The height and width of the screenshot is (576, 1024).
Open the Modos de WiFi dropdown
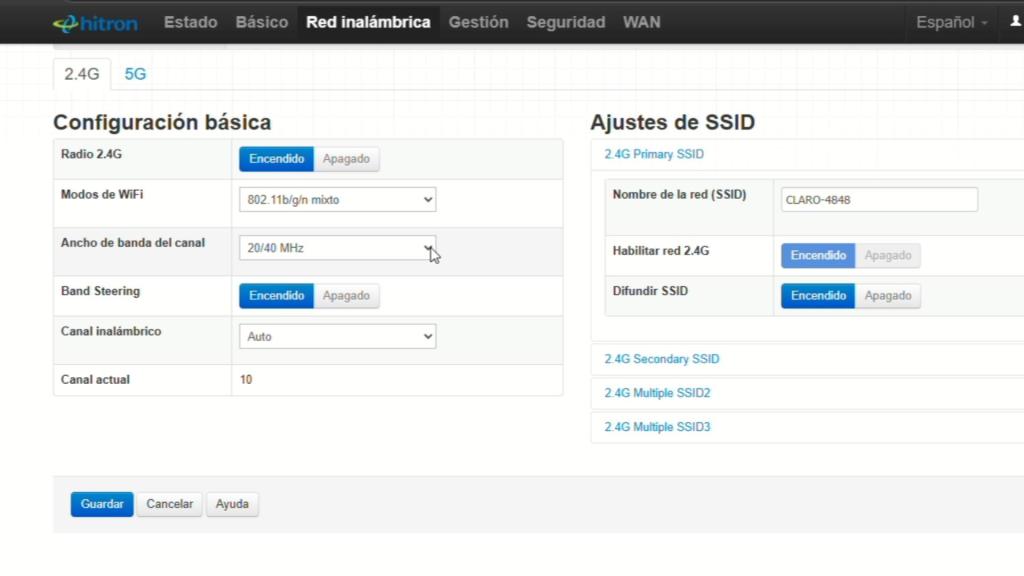point(337,200)
